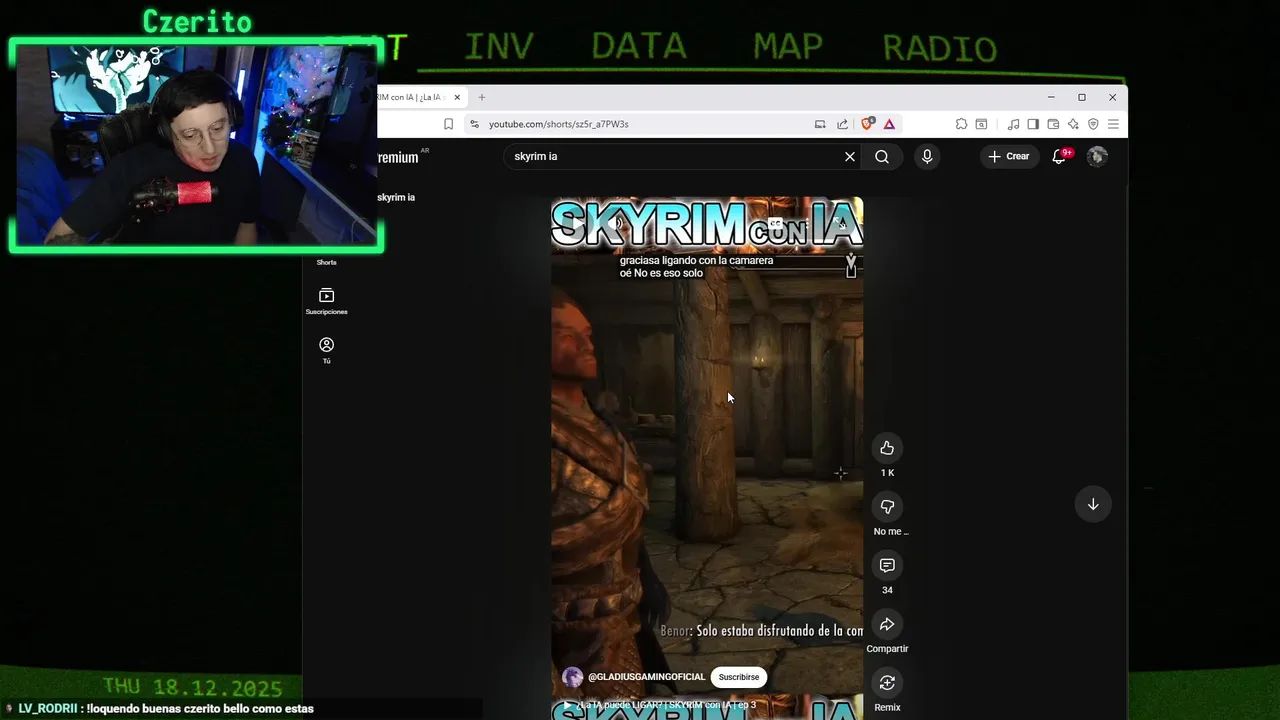Clear the search text with X
1280x720 pixels.
point(850,156)
